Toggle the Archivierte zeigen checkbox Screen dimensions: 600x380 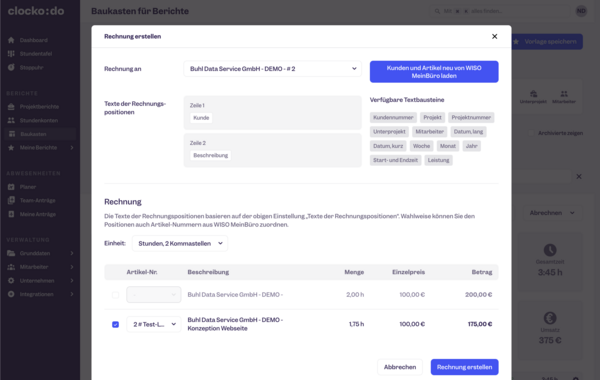[x=531, y=133]
